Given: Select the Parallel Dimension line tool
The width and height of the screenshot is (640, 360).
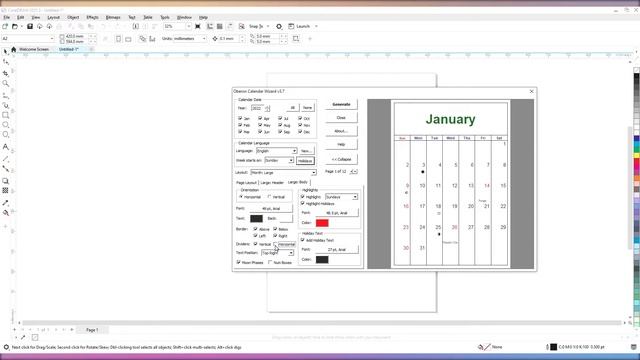Looking at the screenshot, I should coord(5,159).
